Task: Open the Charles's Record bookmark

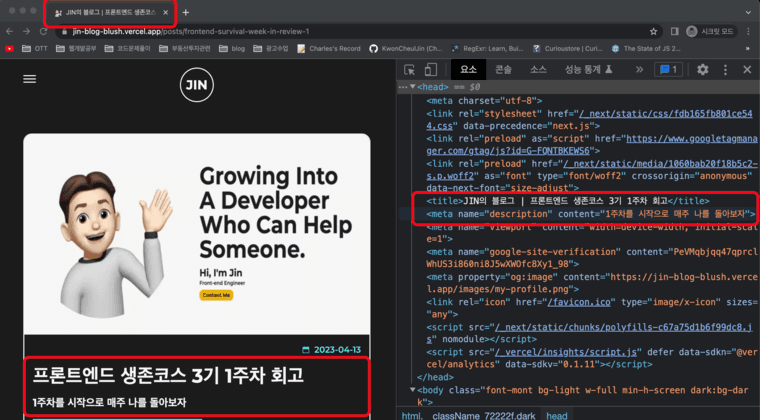Action: pos(329,48)
